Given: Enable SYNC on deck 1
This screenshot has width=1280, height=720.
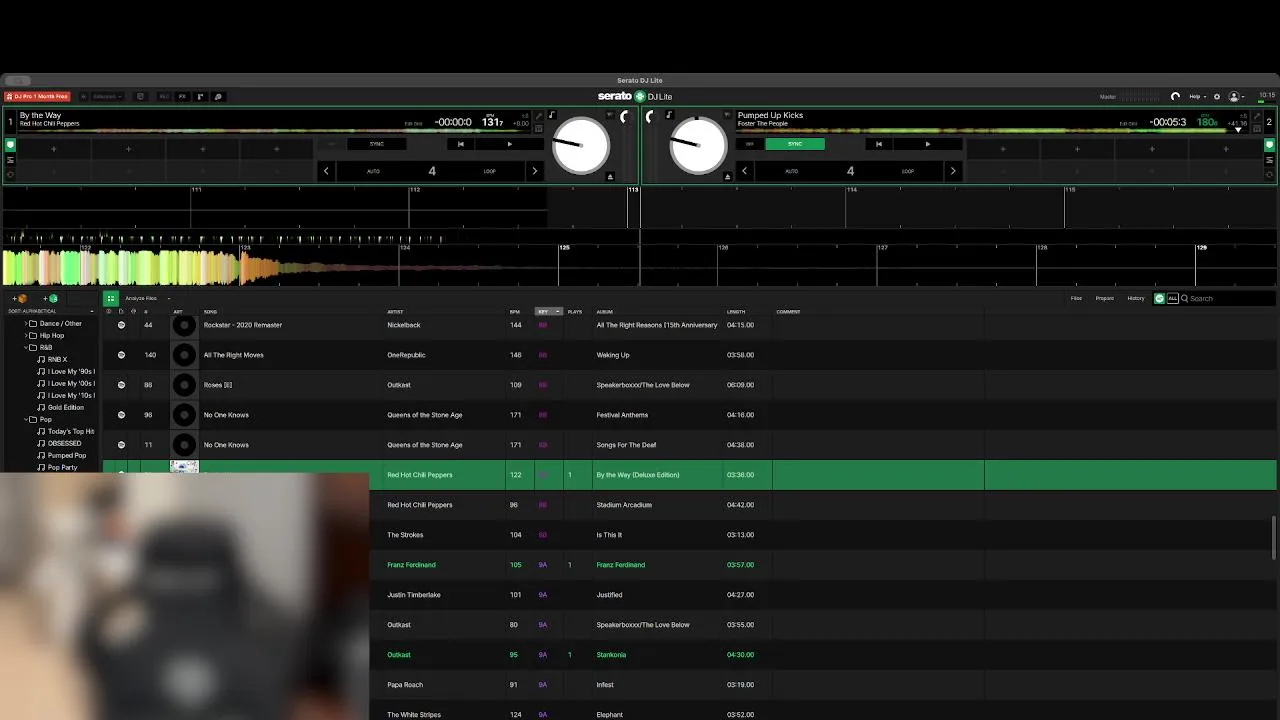Looking at the screenshot, I should tap(377, 144).
